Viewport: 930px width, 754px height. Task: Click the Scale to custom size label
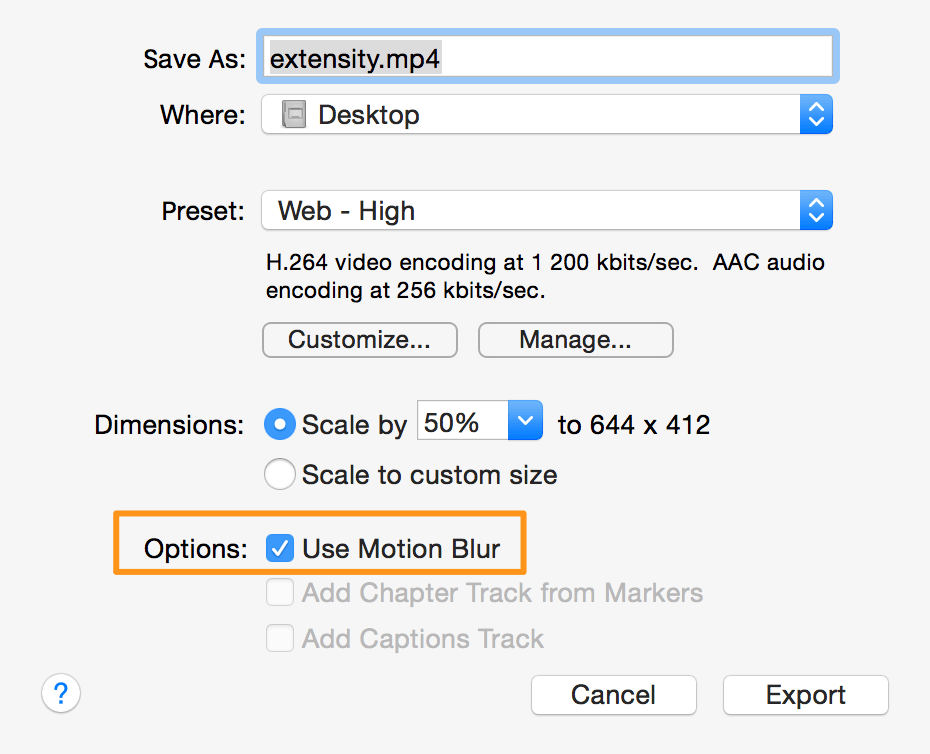429,475
